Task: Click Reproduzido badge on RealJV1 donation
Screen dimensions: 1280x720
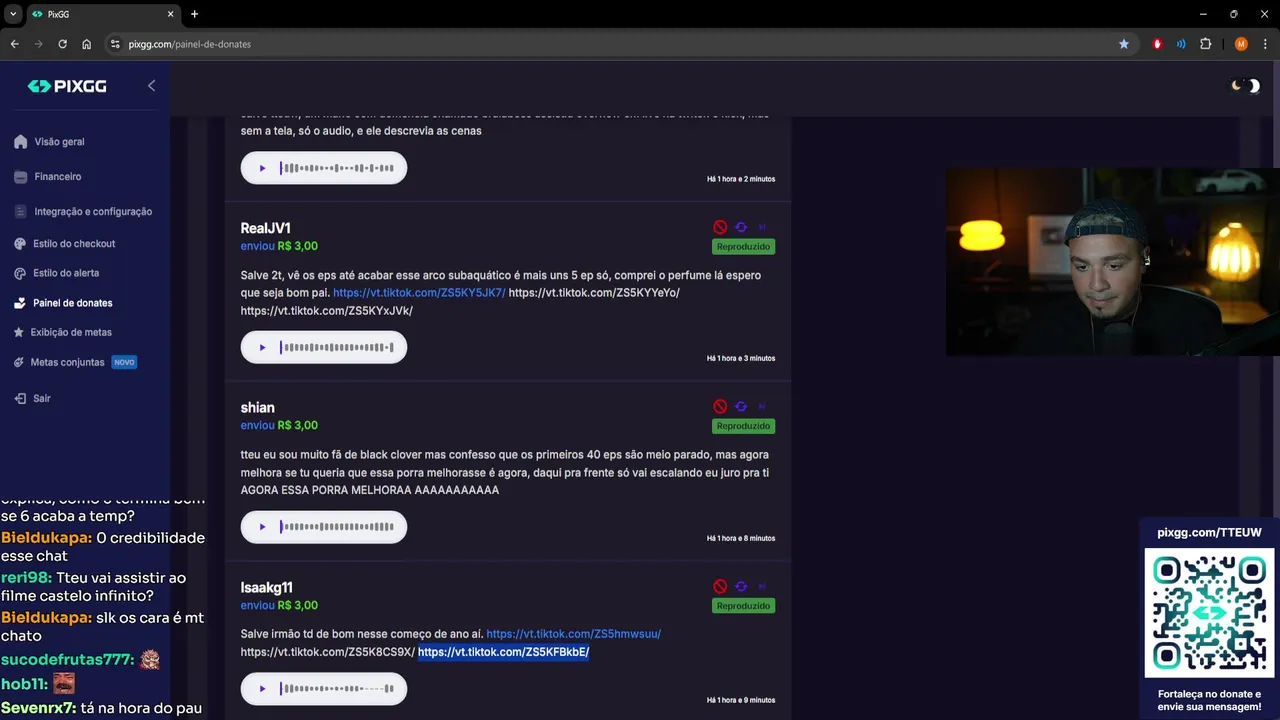Action: pos(743,246)
